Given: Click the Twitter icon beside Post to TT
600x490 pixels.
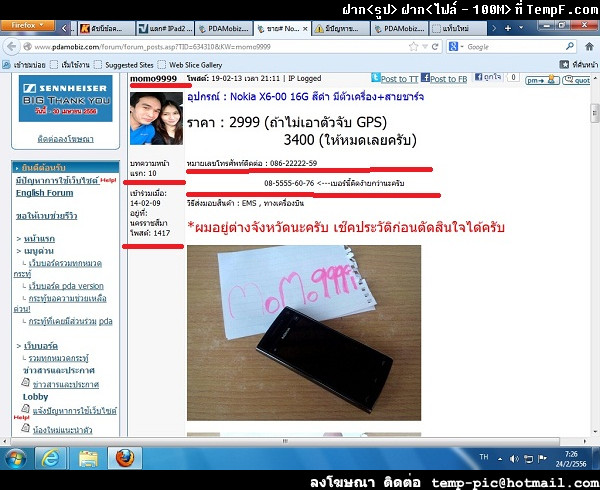Looking at the screenshot, I should (x=375, y=78).
